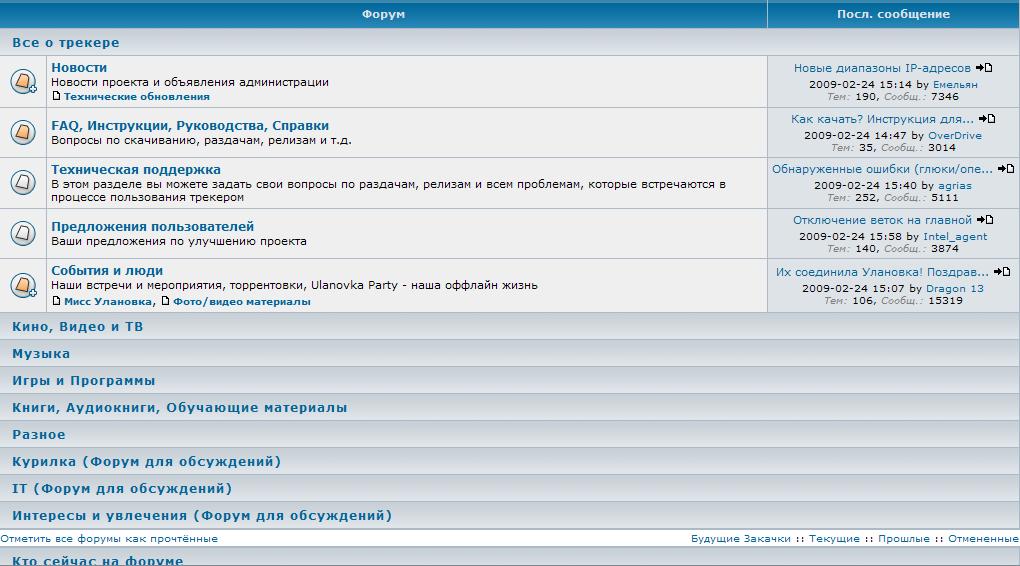Click the Форум column header
Image resolution: width=1020 pixels, height=566 pixels.
pyautogui.click(x=383, y=14)
